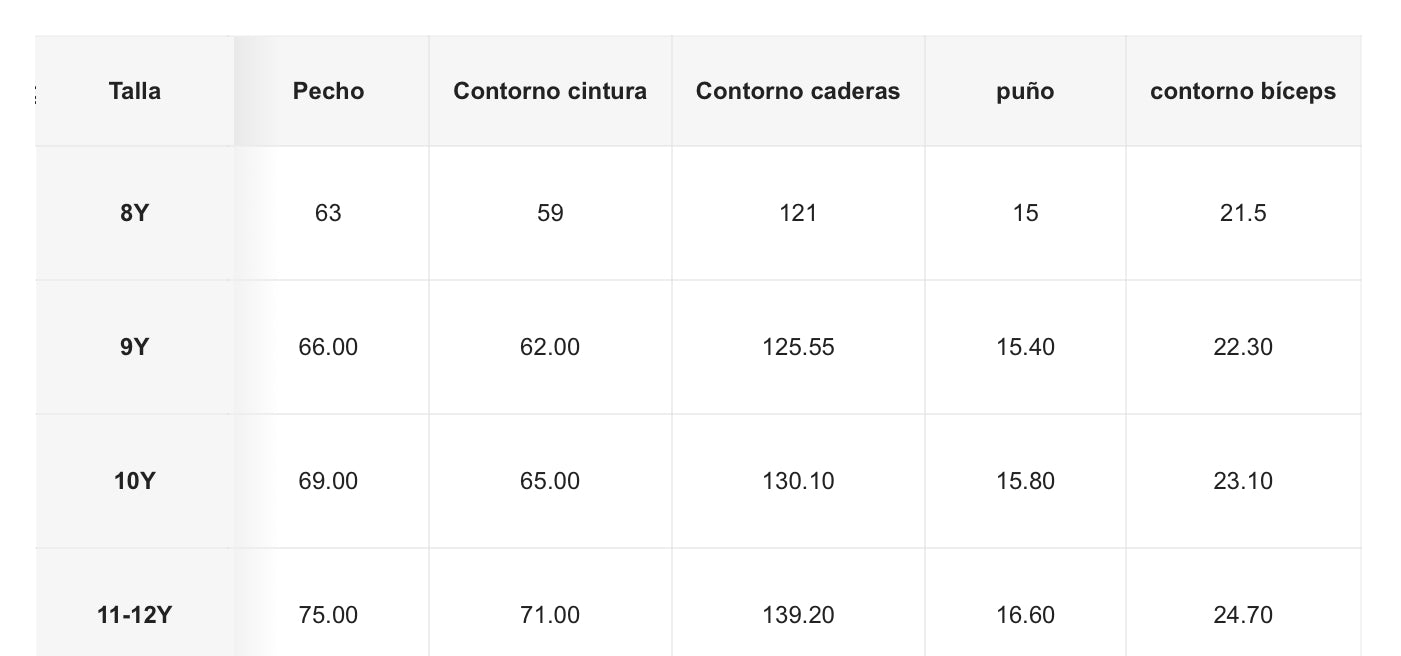
Task: Click the 9Y biceps value 22.30
Action: (x=1243, y=347)
